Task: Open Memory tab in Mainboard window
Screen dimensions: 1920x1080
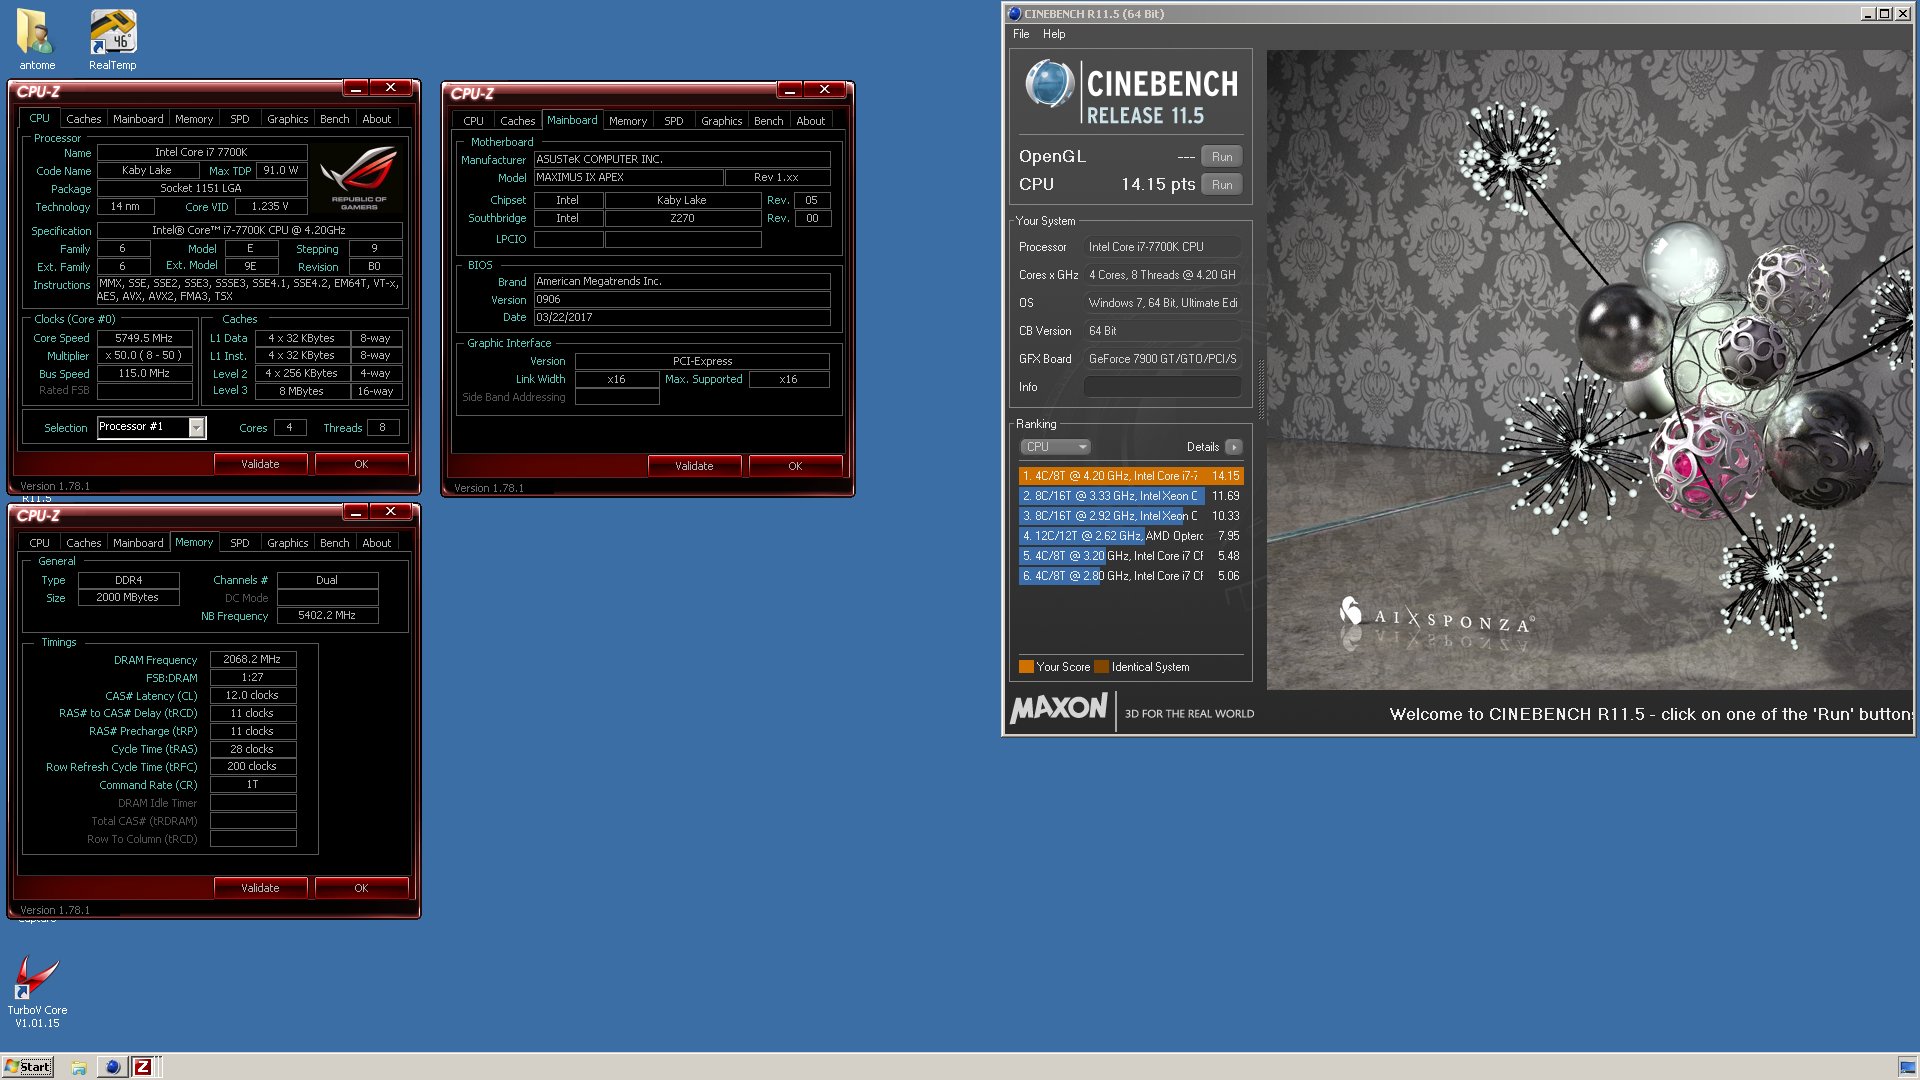Action: [628, 121]
